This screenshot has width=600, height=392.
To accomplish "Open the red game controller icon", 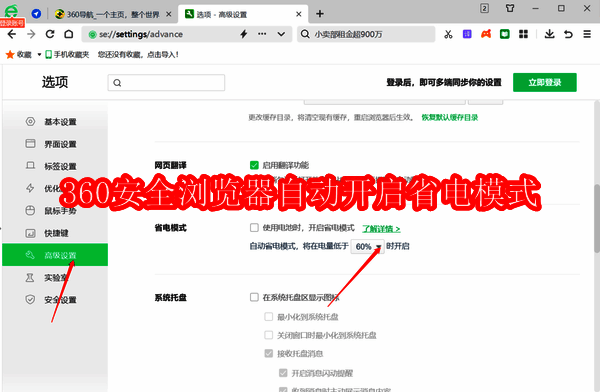I will (x=486, y=34).
